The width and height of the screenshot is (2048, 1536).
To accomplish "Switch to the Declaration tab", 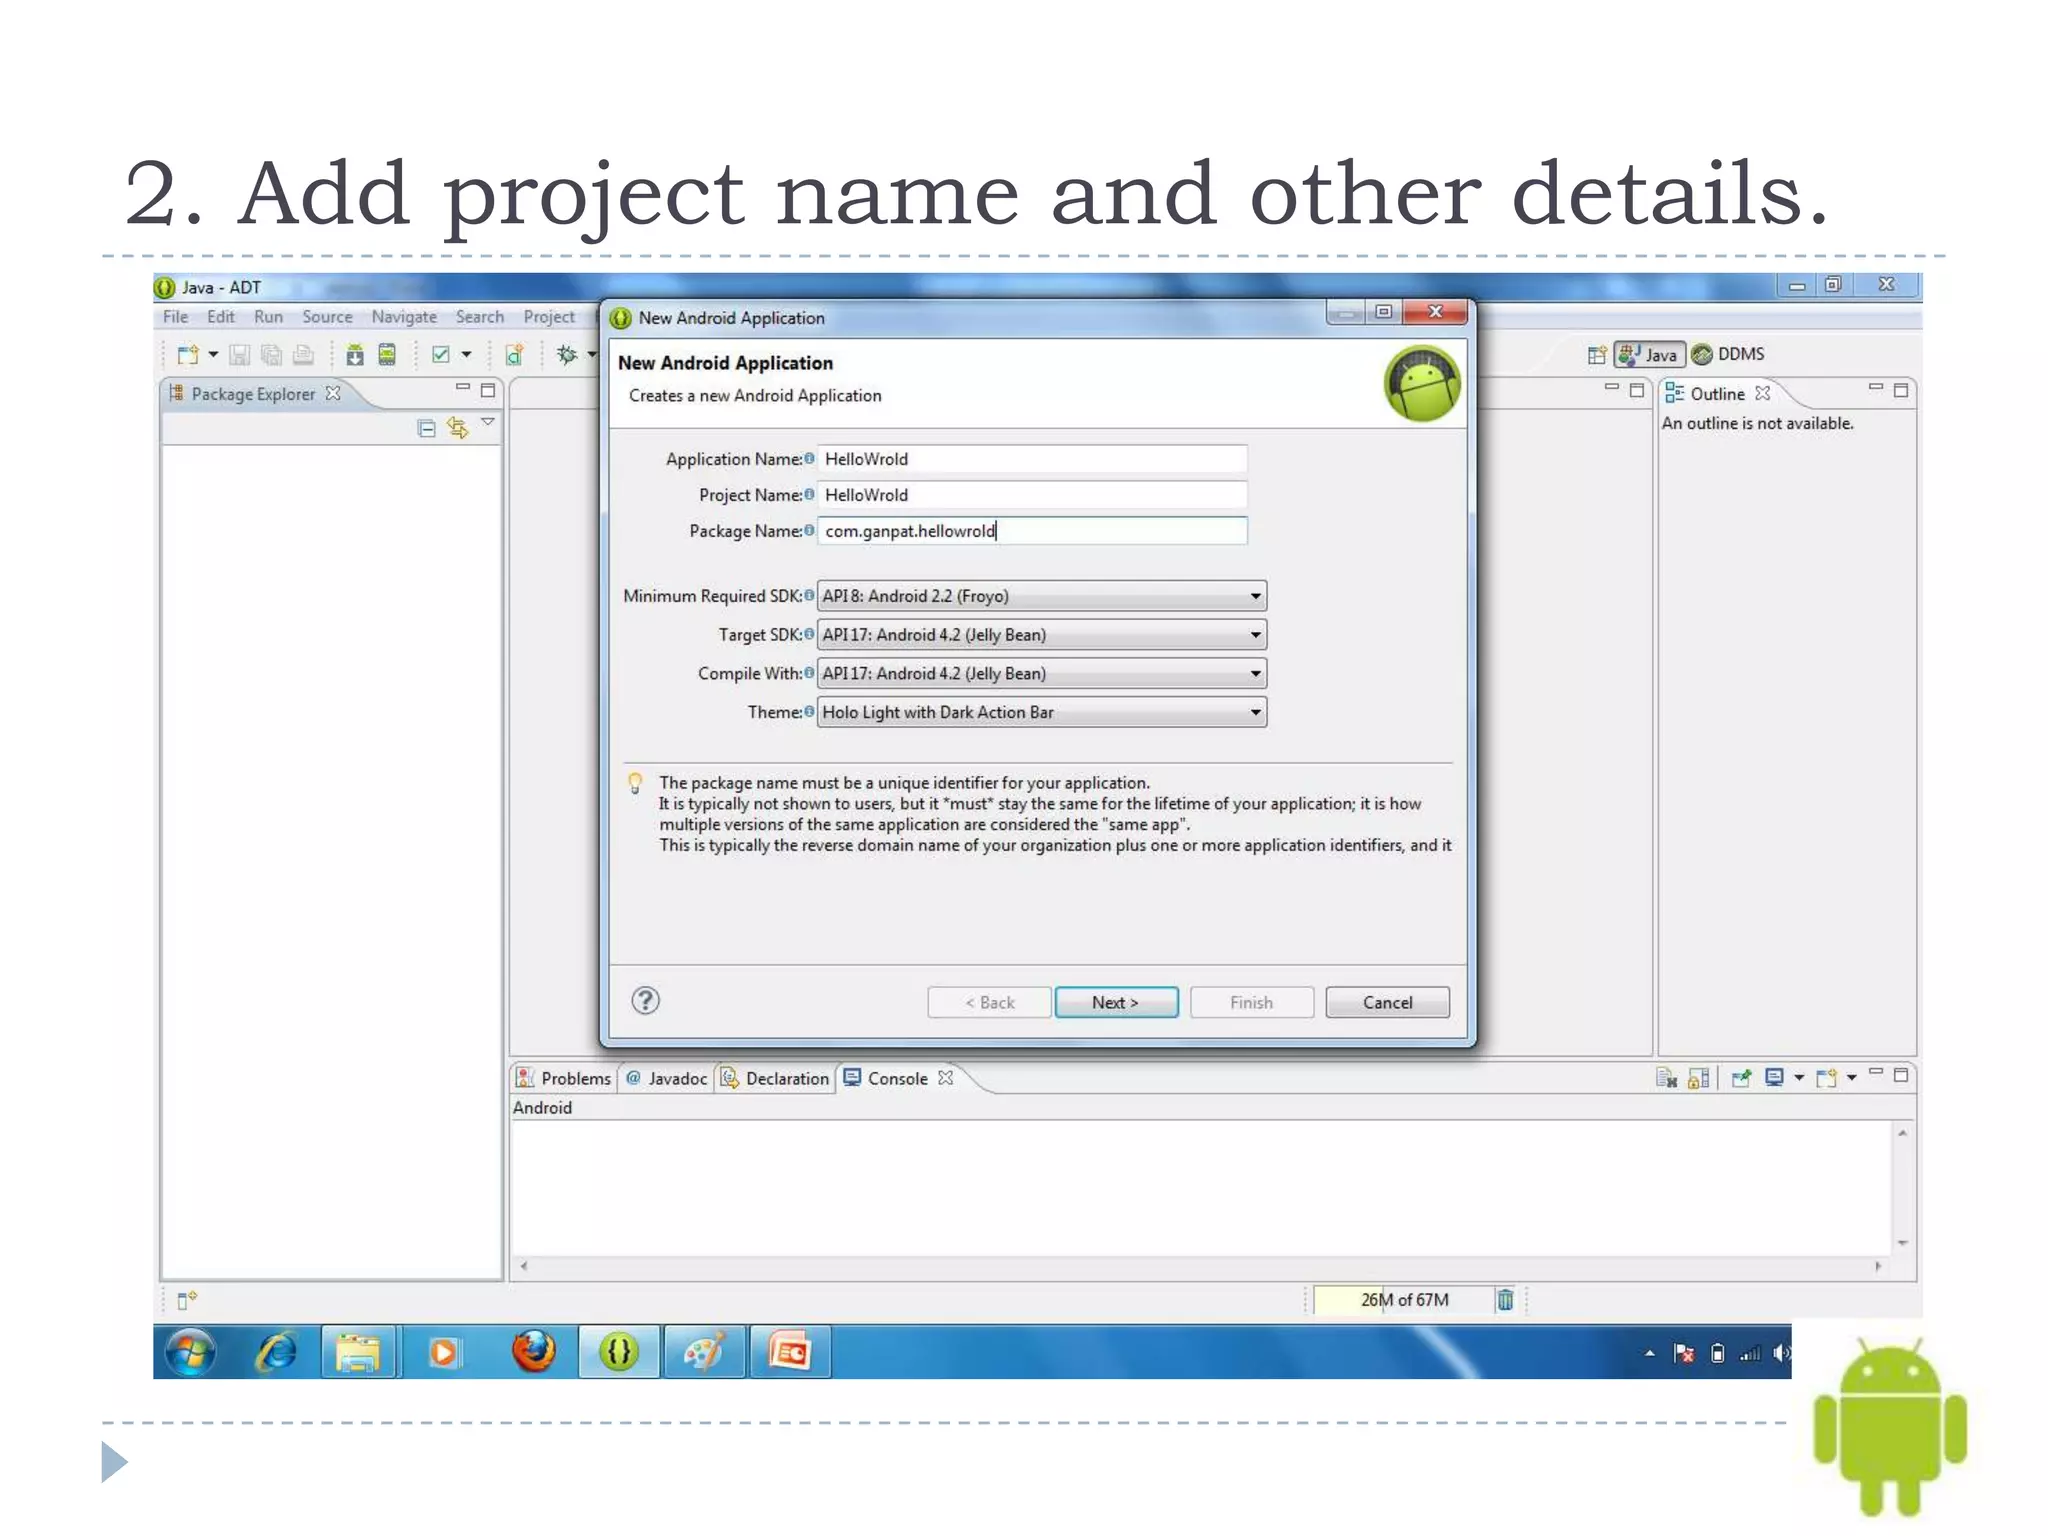I will tap(775, 1078).
